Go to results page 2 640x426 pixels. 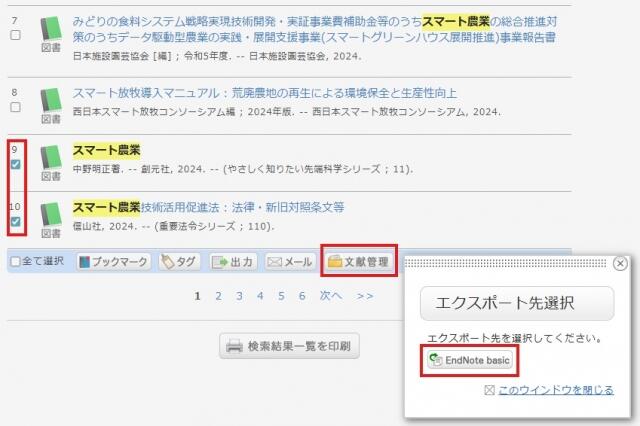point(218,296)
